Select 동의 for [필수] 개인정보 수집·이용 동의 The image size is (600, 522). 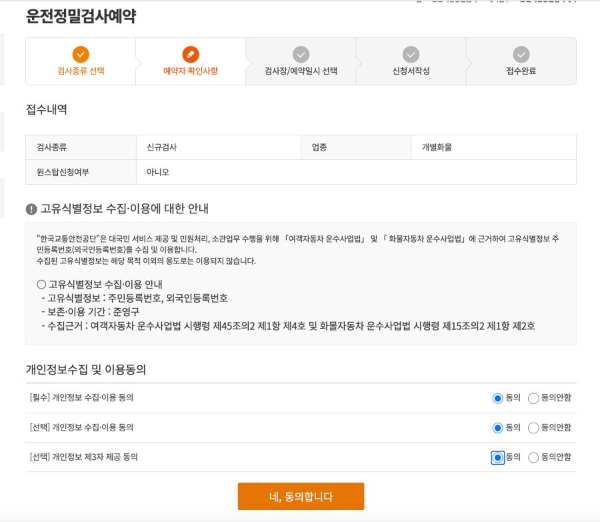(497, 398)
